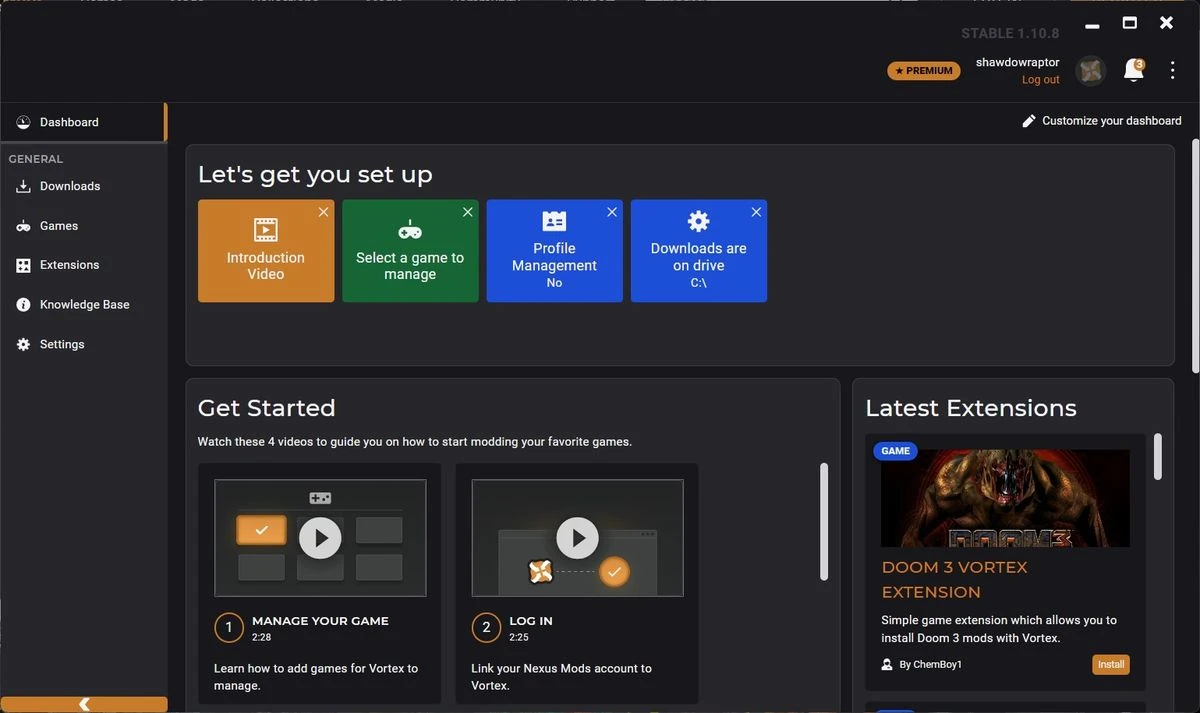Open the Downloads section
Image resolution: width=1200 pixels, height=713 pixels.
coord(83,186)
